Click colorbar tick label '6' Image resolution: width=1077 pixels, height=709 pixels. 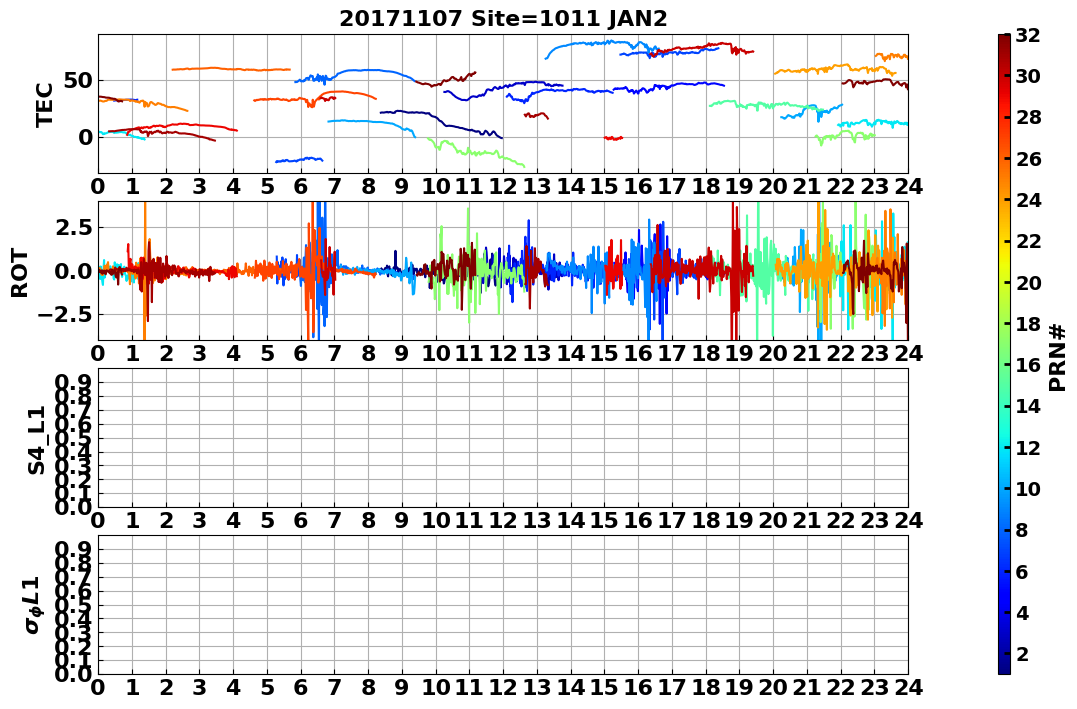(1021, 571)
